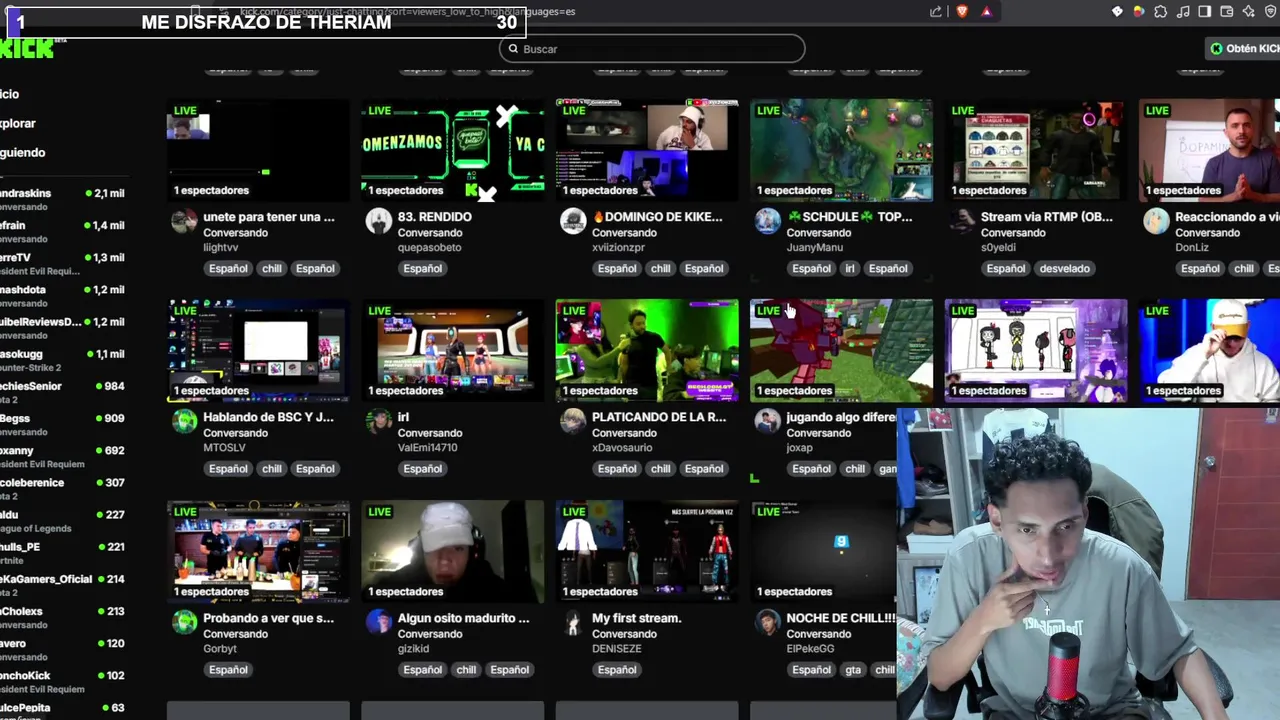Screen dimensions: 1280x720
Task: Click 'chill' tag under xviizionzpr stream
Action: (660, 268)
